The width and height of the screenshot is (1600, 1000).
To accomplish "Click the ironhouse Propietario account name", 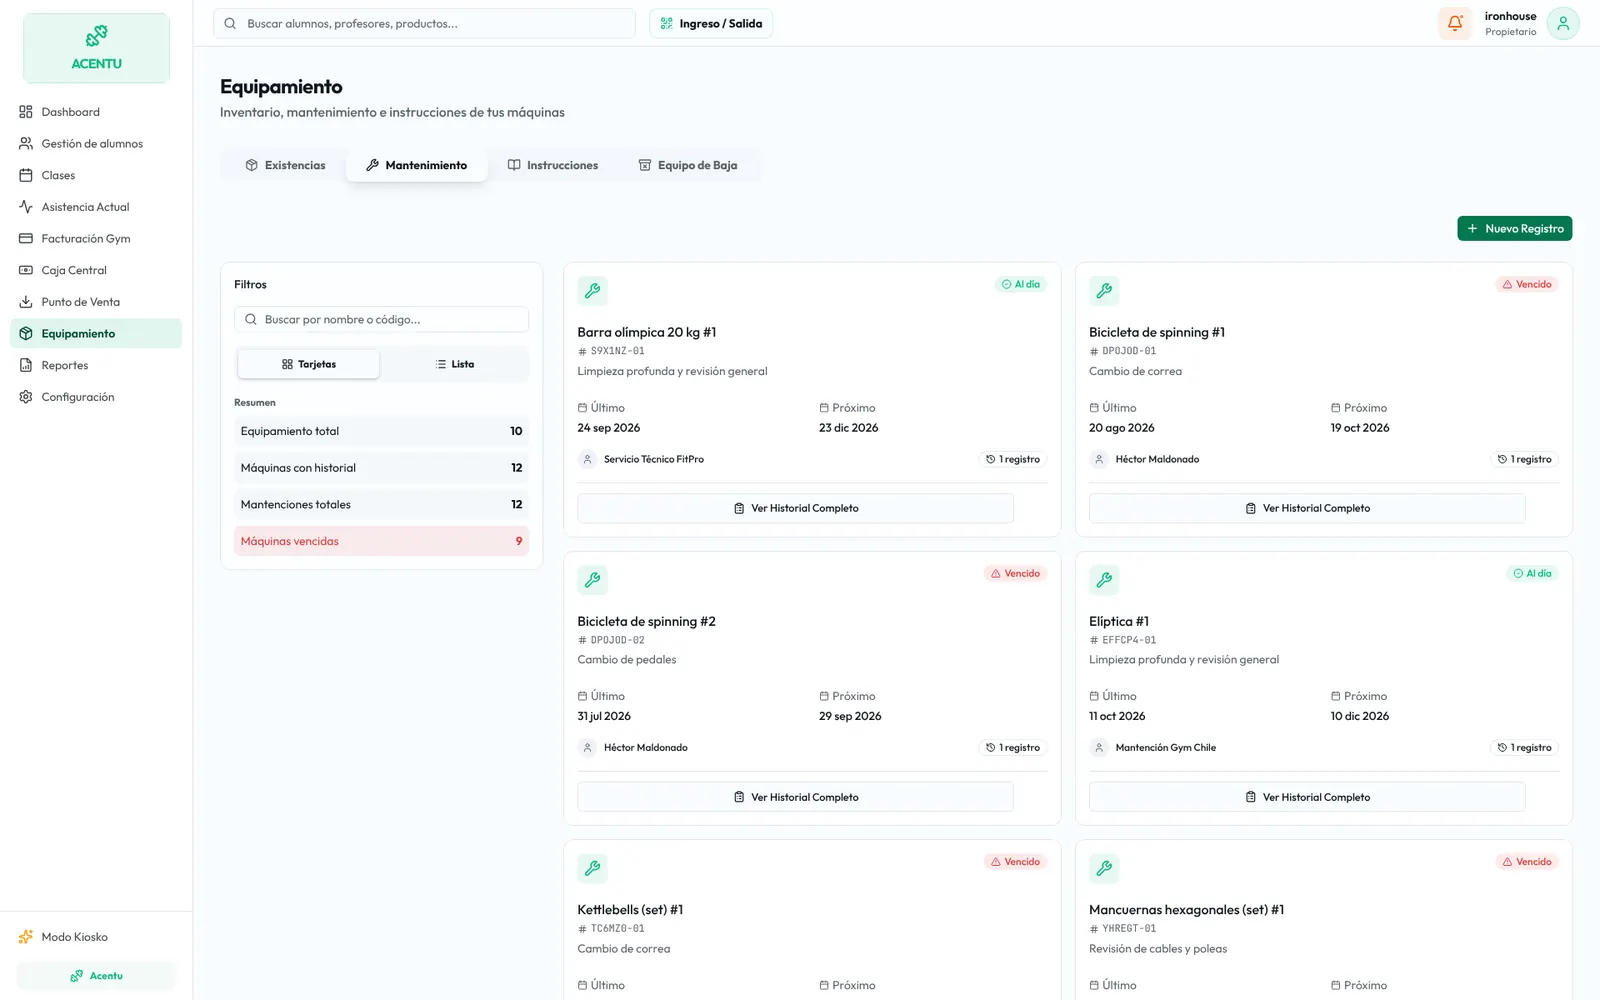I will tap(1510, 24).
